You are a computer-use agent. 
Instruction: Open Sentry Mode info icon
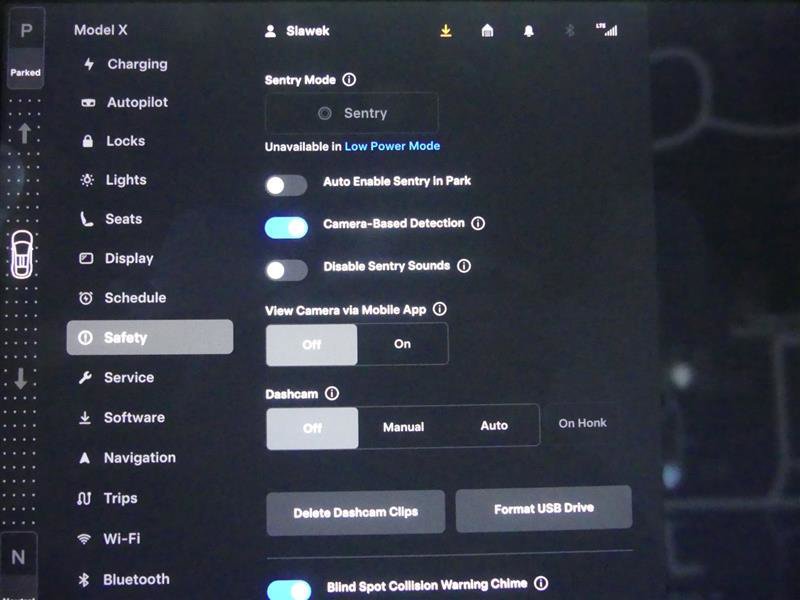click(x=349, y=80)
